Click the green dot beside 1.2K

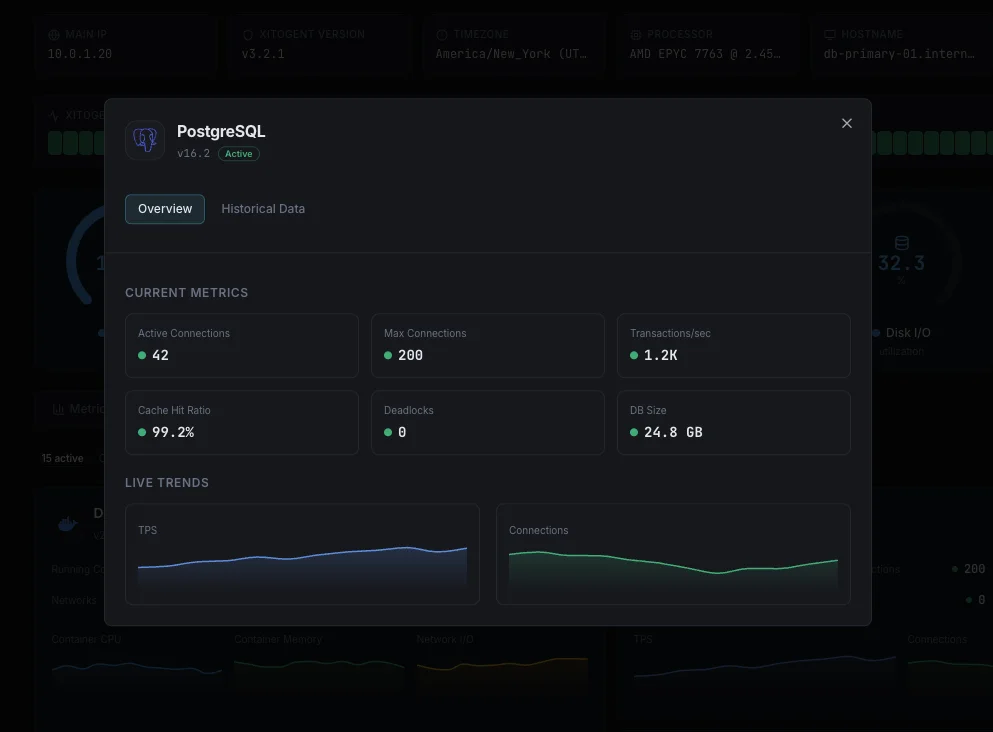coord(634,355)
